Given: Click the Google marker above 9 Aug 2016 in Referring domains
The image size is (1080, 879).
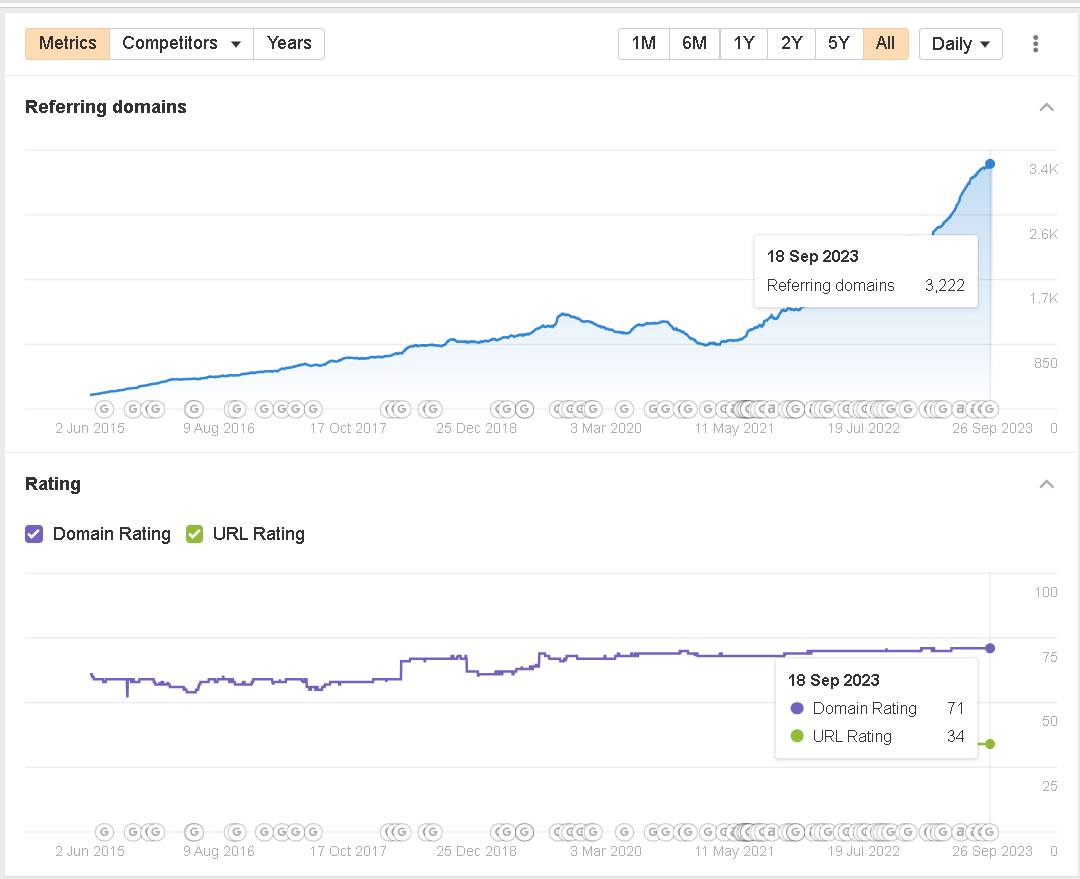Looking at the screenshot, I should coord(236,409).
